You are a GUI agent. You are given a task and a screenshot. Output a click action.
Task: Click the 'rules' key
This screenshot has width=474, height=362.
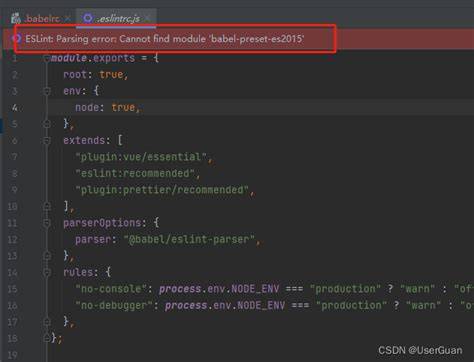pyautogui.click(x=78, y=272)
